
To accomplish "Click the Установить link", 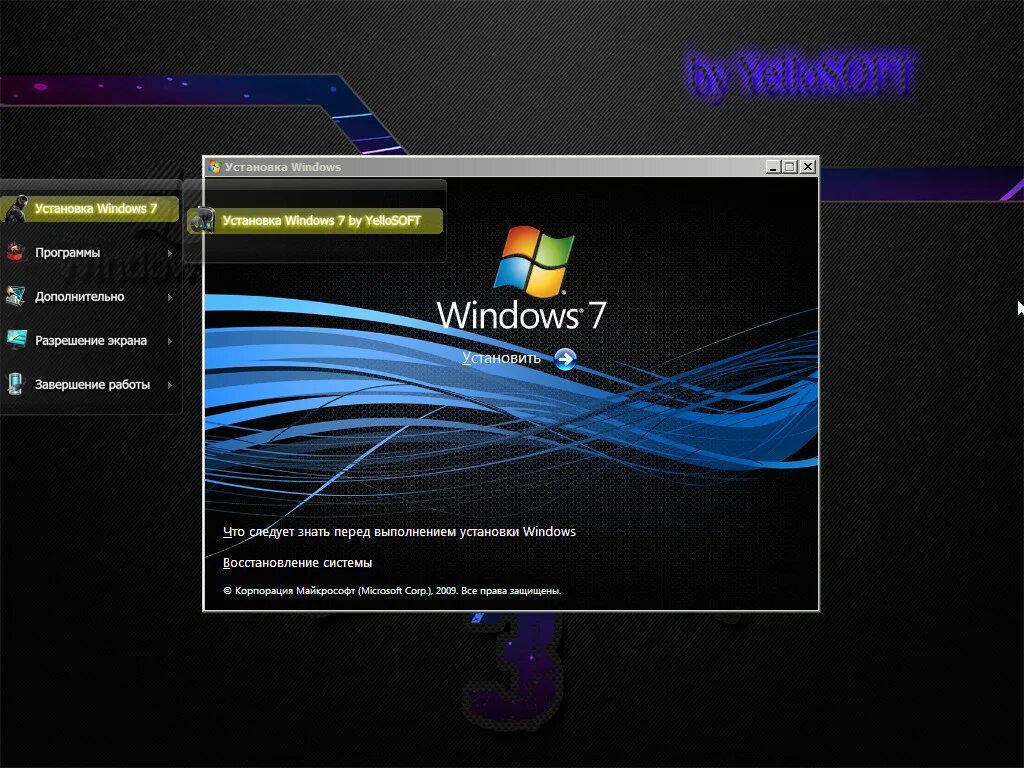I will 501,358.
